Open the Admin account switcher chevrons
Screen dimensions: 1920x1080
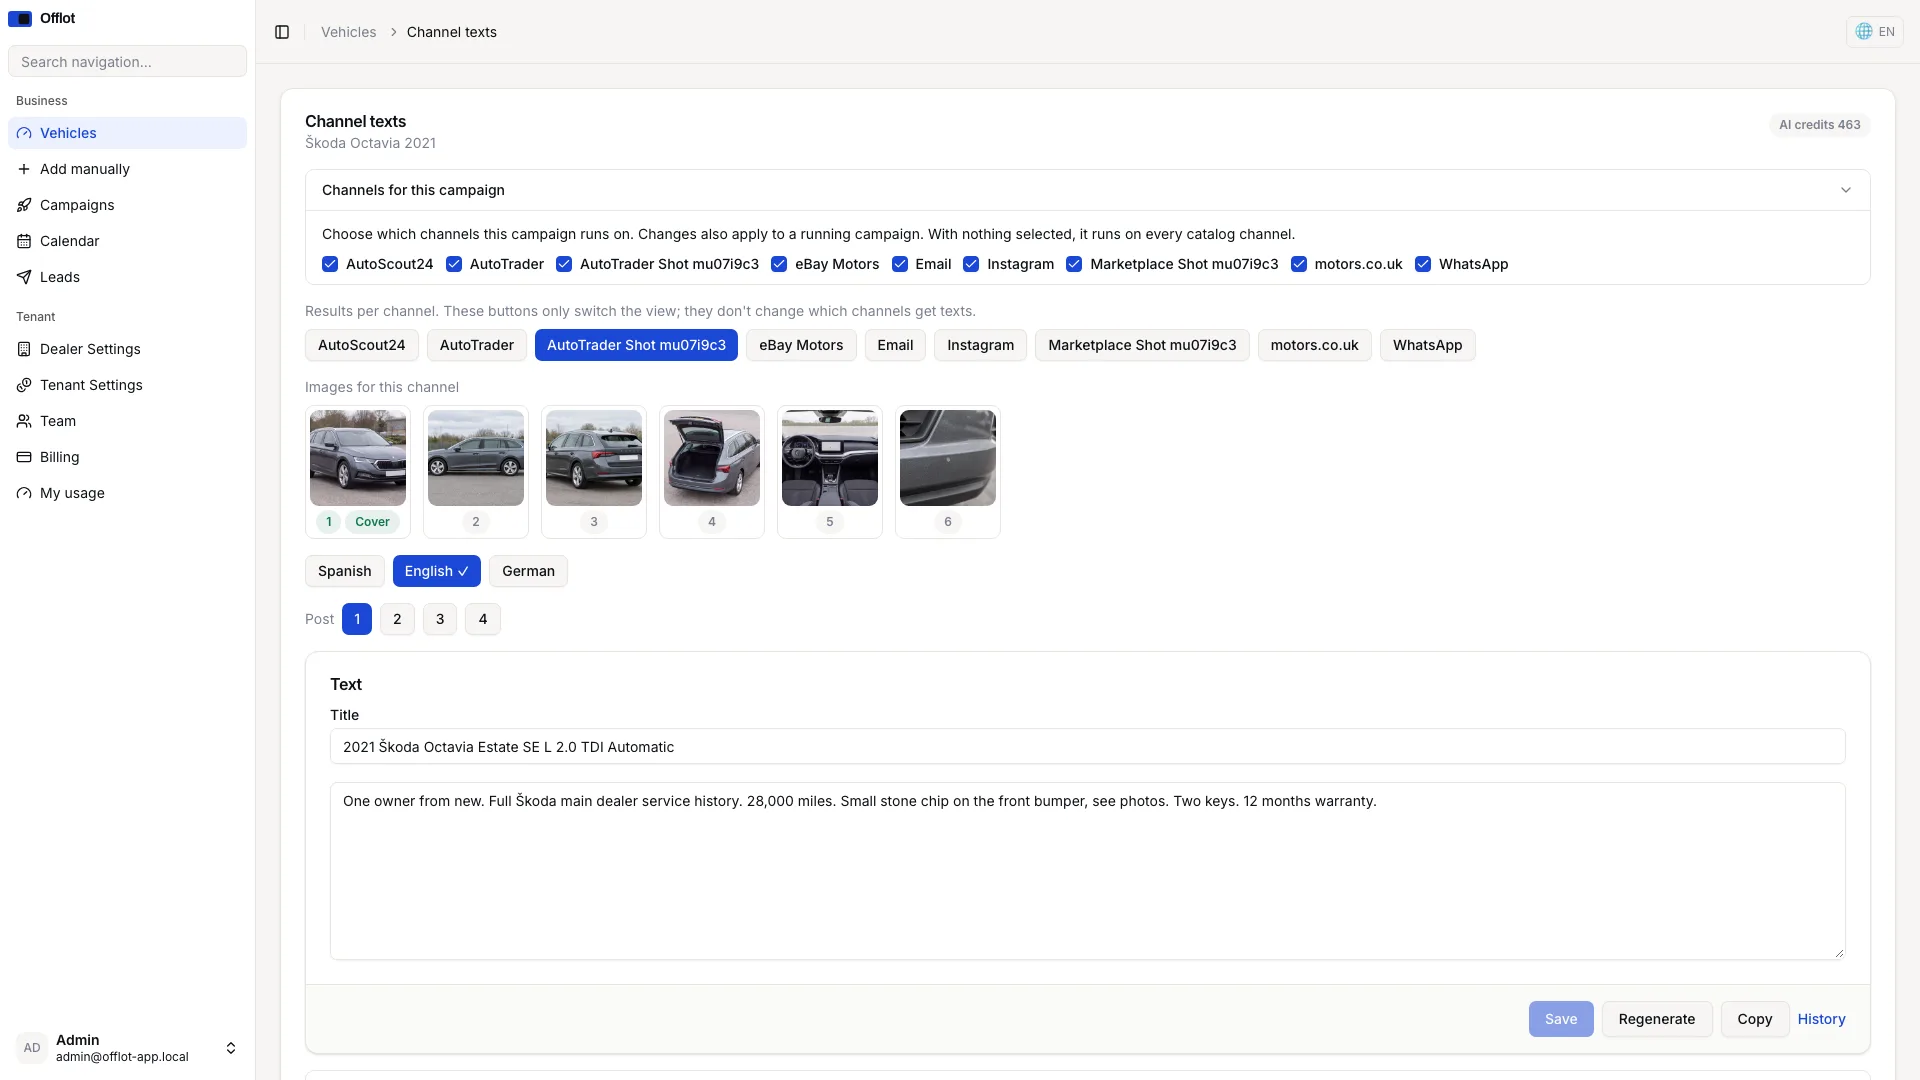click(231, 1048)
